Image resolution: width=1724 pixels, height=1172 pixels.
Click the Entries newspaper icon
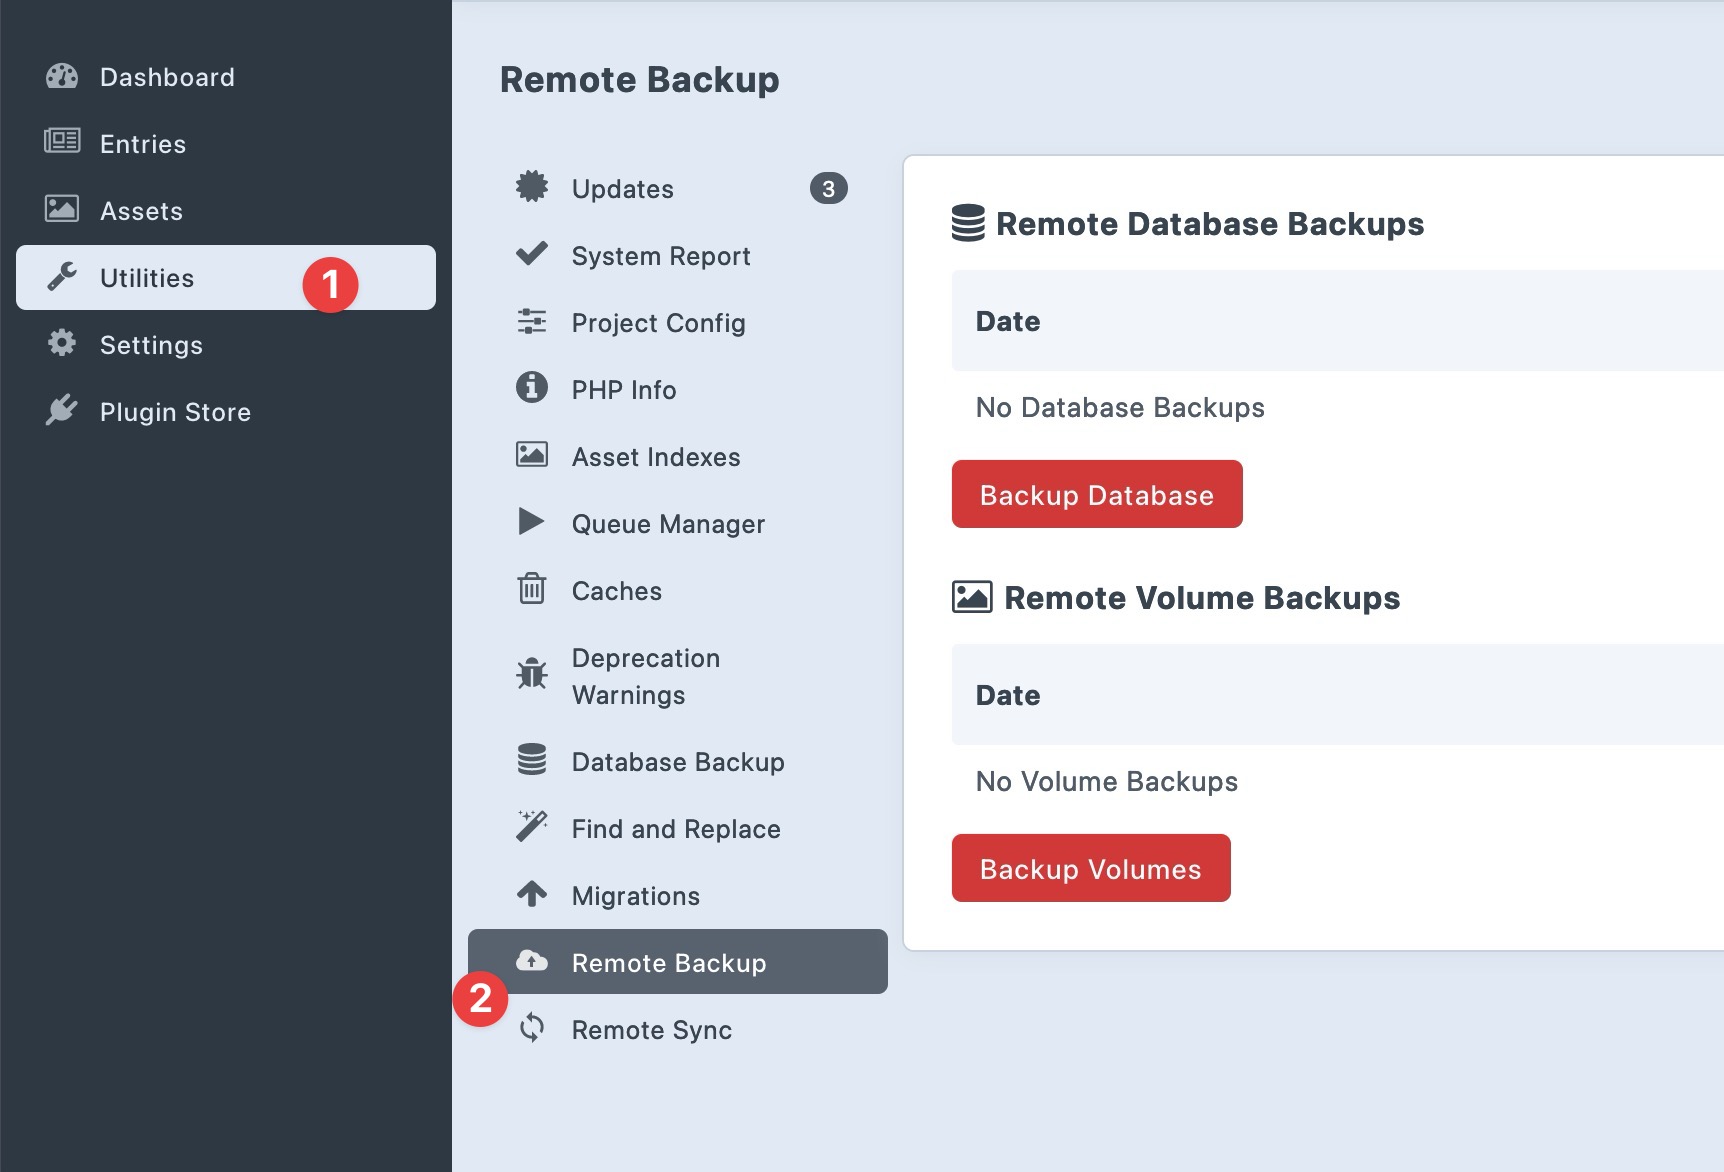tap(62, 143)
